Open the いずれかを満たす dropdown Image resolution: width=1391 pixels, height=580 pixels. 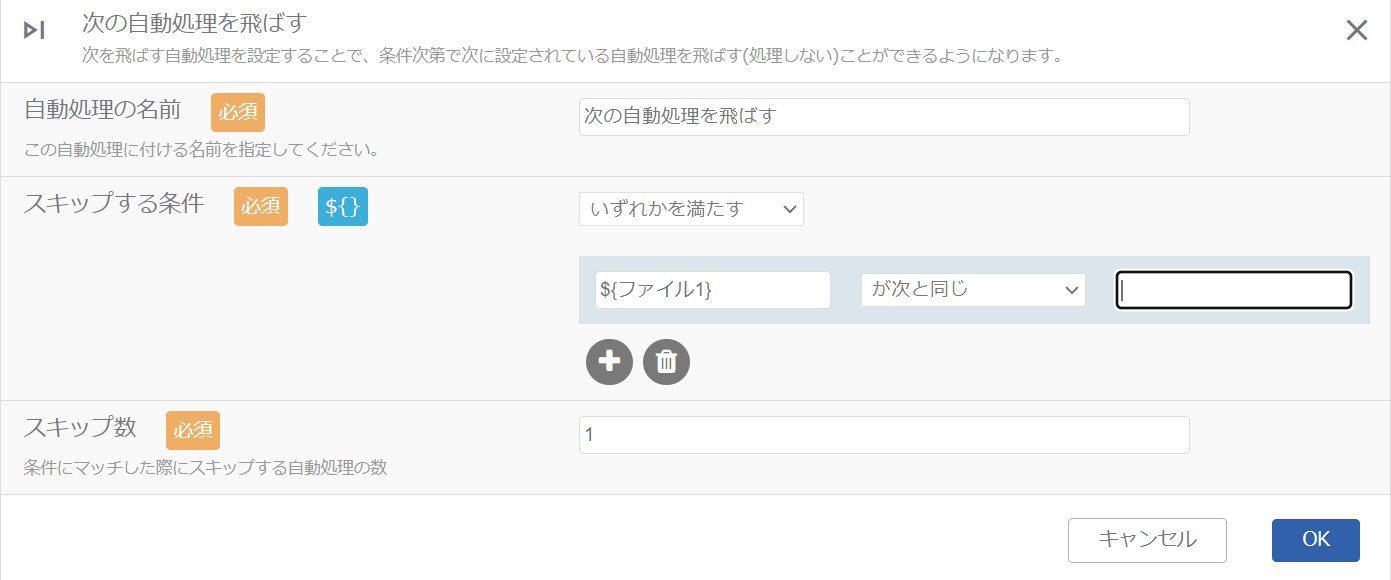point(690,208)
